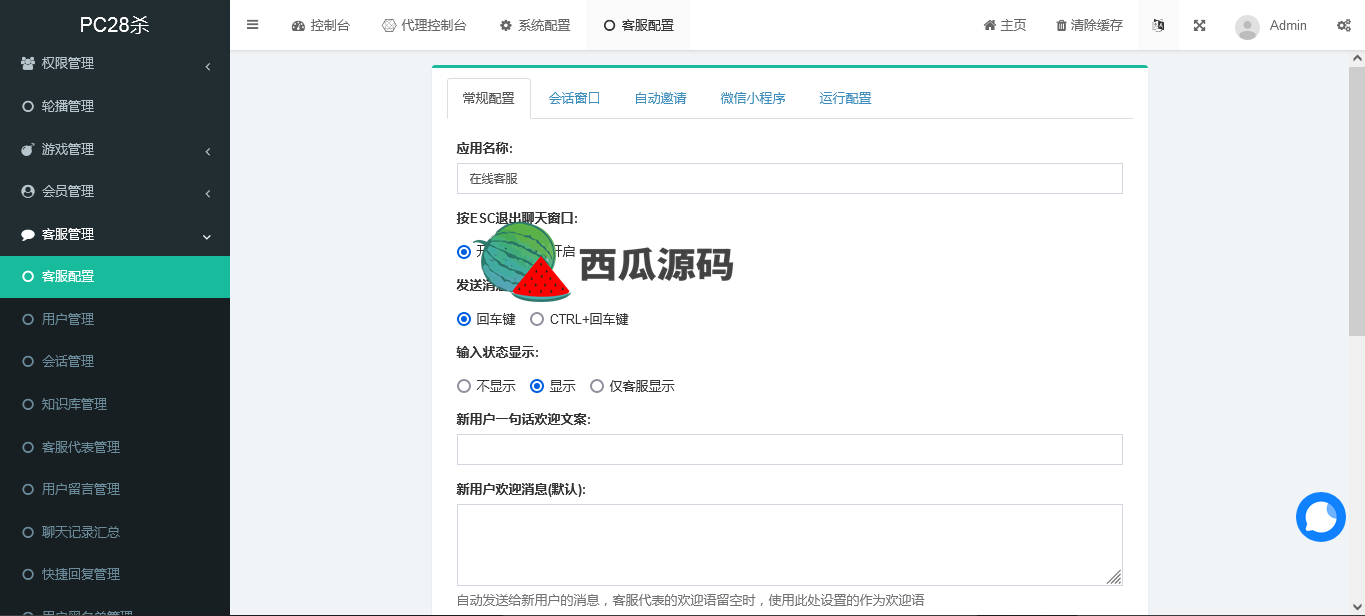Open 用户留言管理 in the sidebar

click(115, 489)
